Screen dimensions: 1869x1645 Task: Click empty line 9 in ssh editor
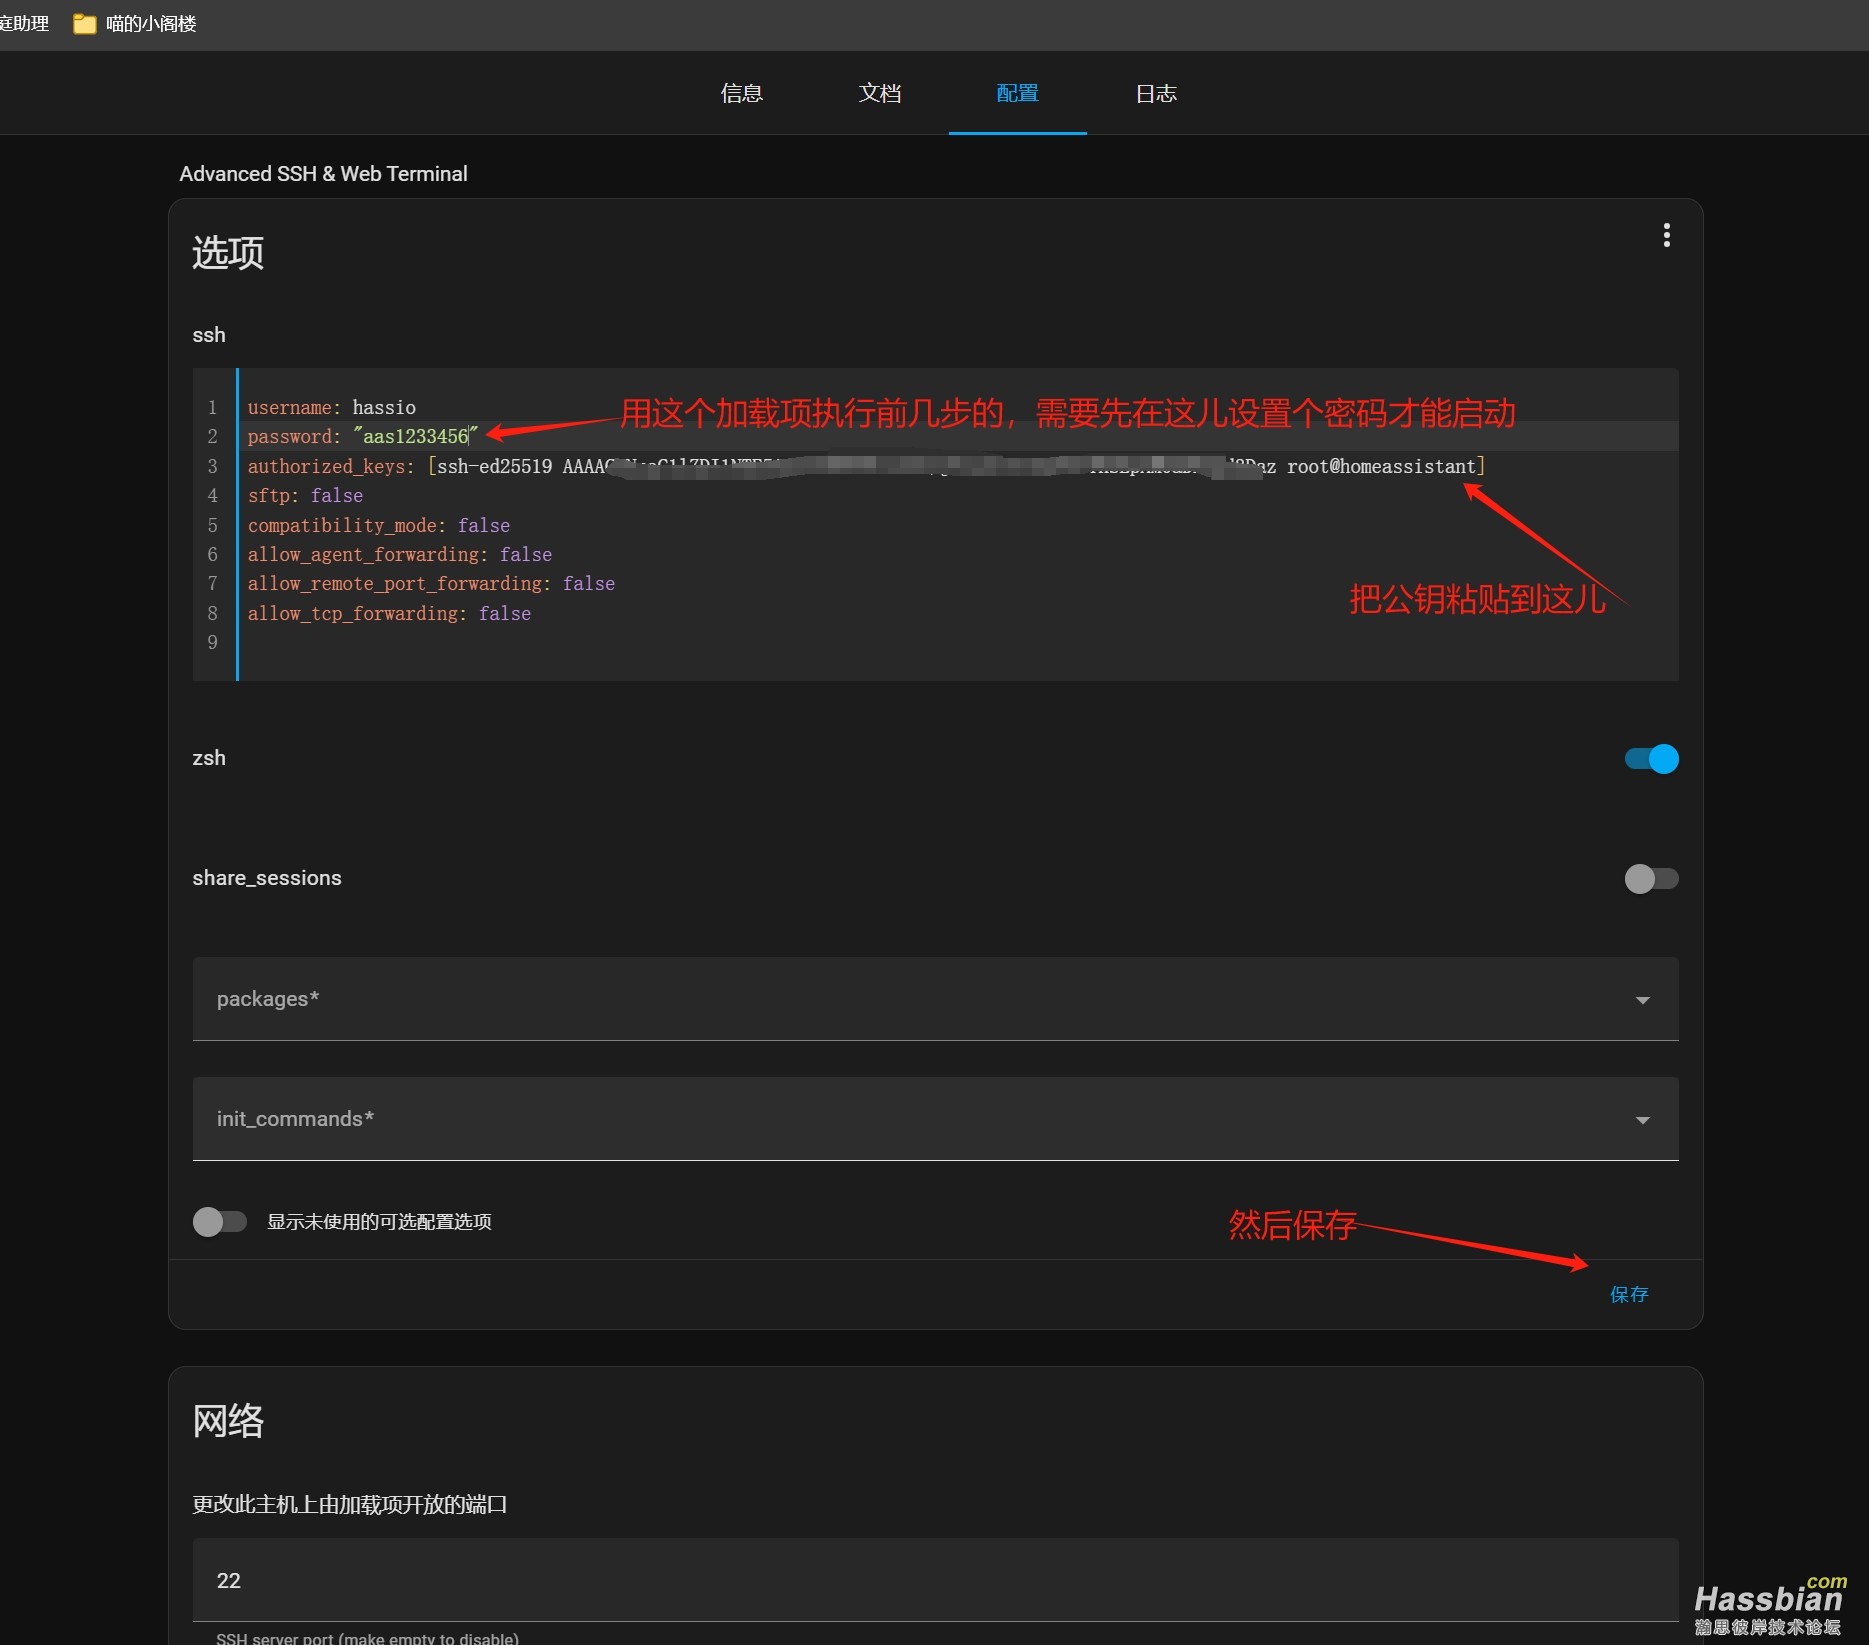point(957,643)
